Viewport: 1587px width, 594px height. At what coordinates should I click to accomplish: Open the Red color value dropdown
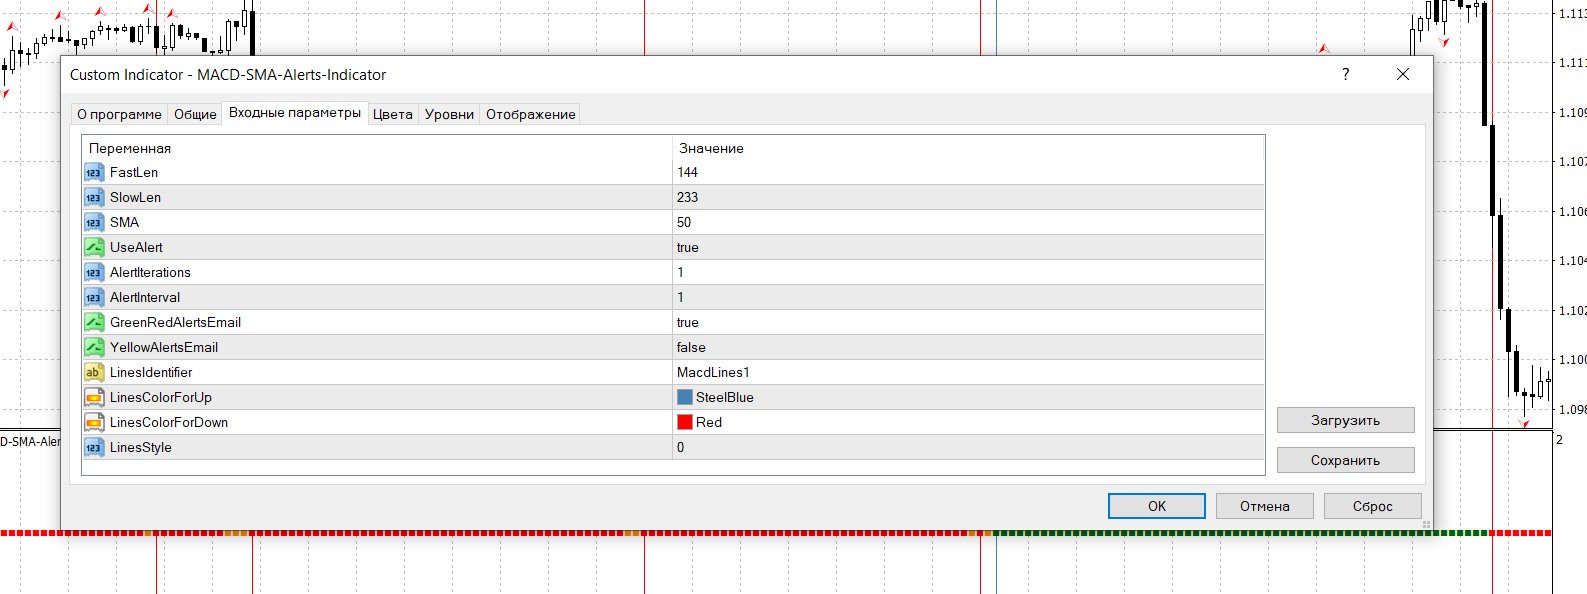(x=968, y=422)
